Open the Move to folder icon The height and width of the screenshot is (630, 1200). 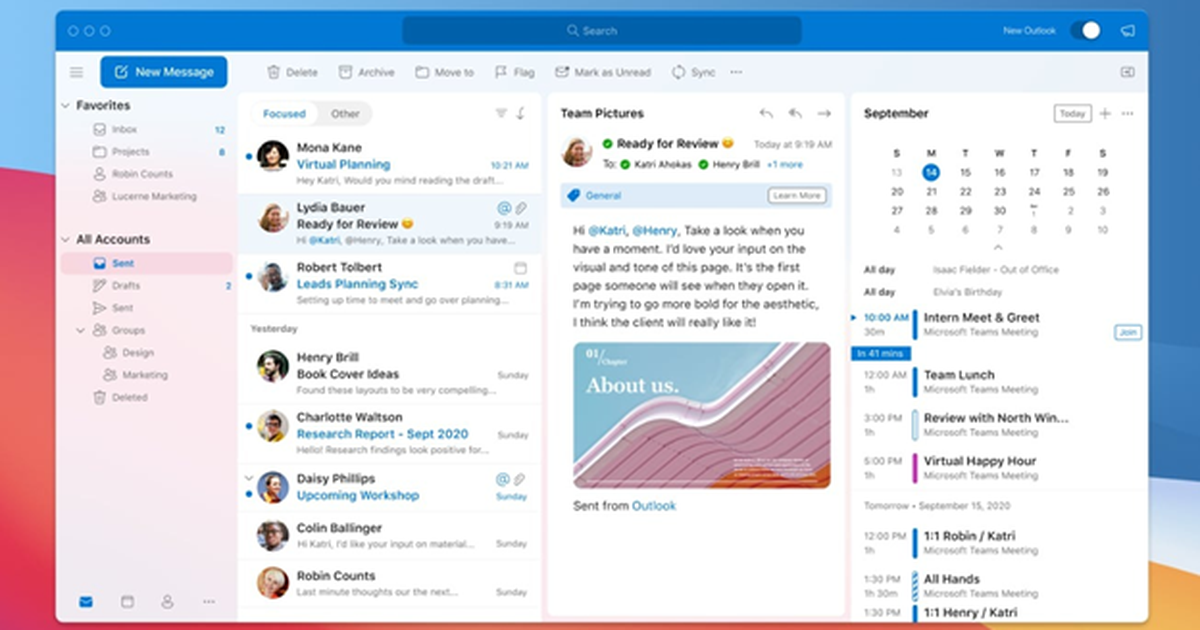click(420, 71)
